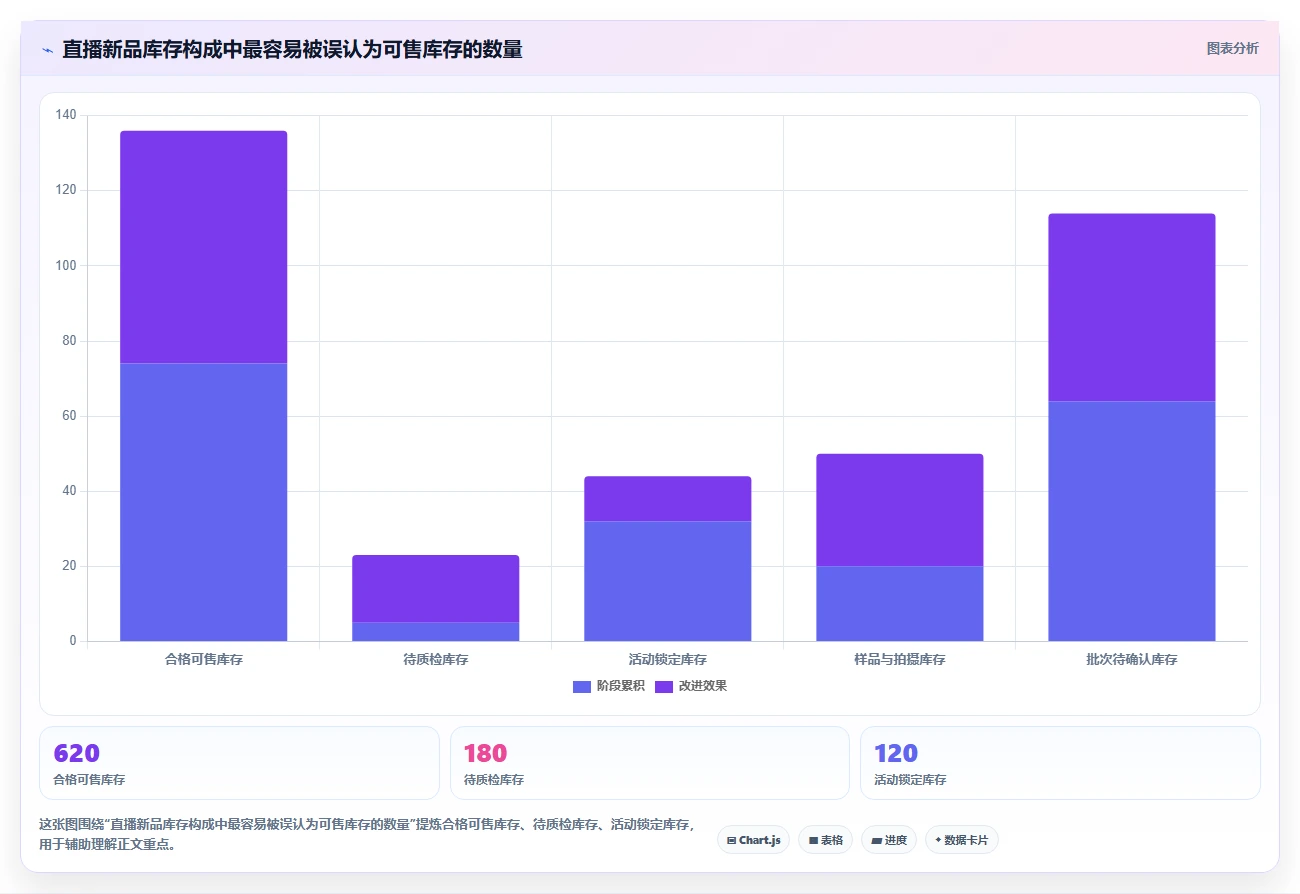Viewport: 1300px width, 894px height.
Task: Click the description paragraph below the cards
Action: (x=366, y=834)
